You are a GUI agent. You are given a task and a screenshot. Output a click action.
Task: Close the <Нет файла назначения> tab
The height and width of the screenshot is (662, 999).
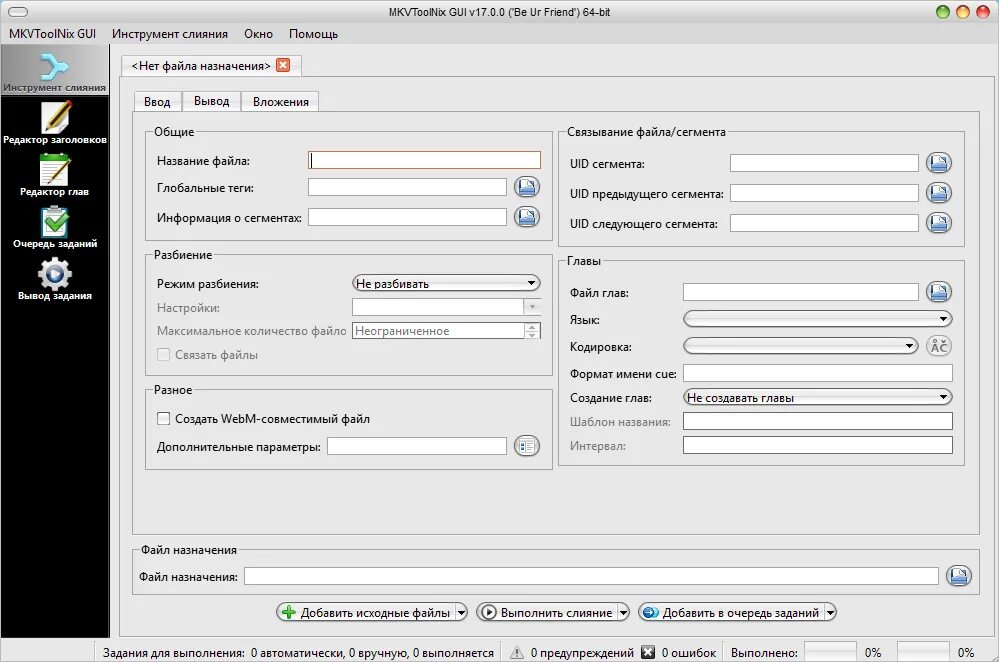pos(283,65)
